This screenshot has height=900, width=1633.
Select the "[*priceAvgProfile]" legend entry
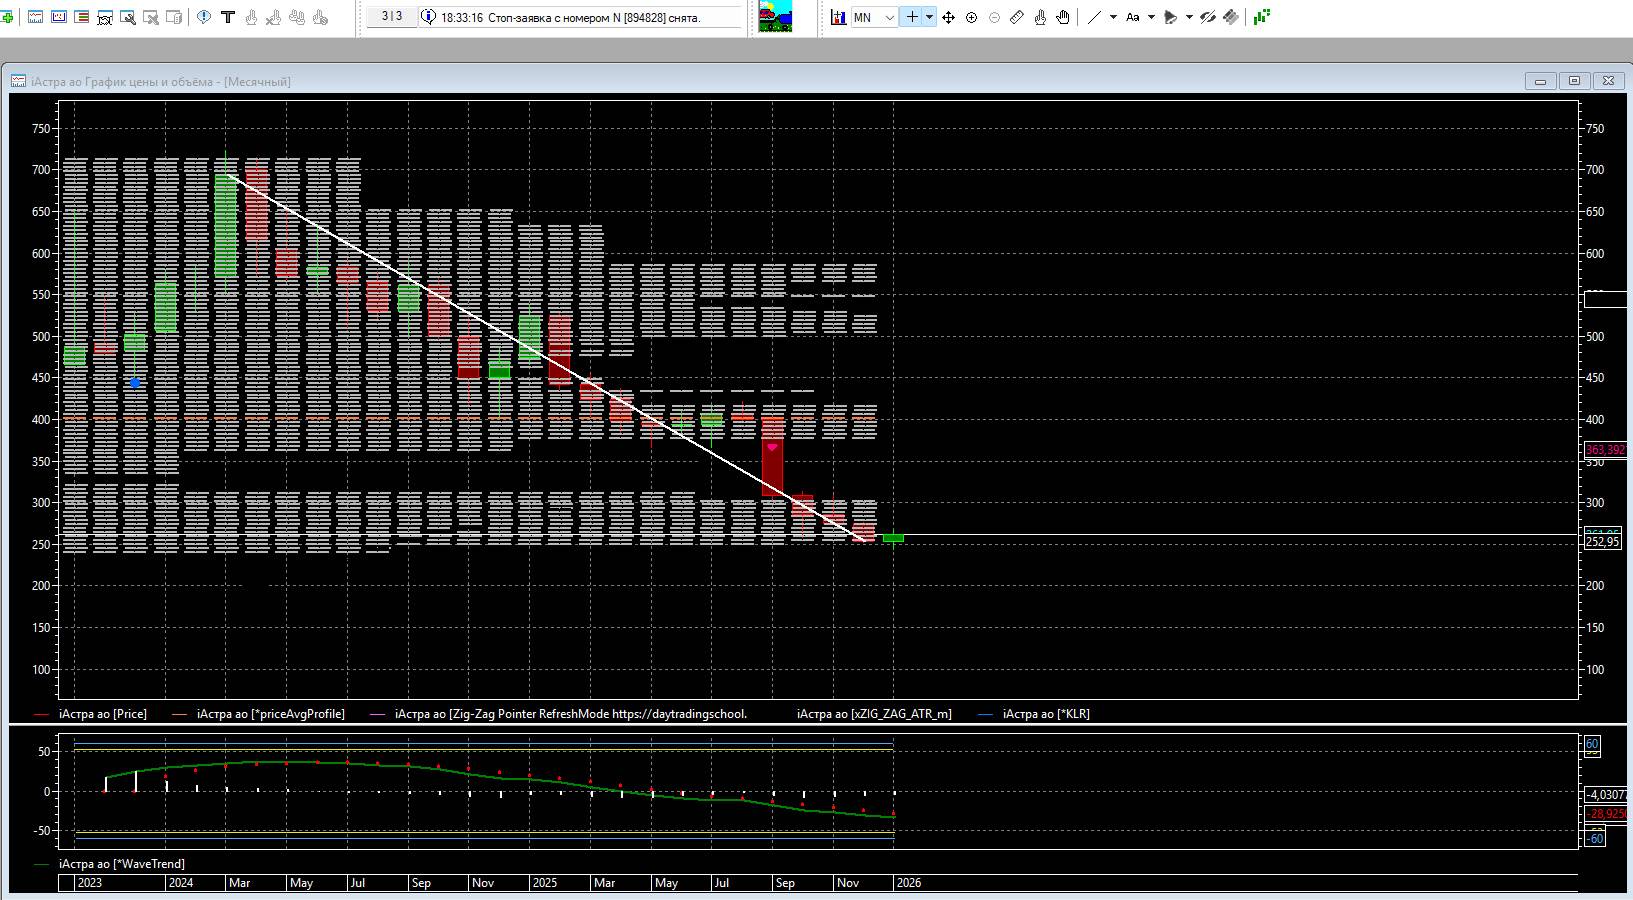271,714
